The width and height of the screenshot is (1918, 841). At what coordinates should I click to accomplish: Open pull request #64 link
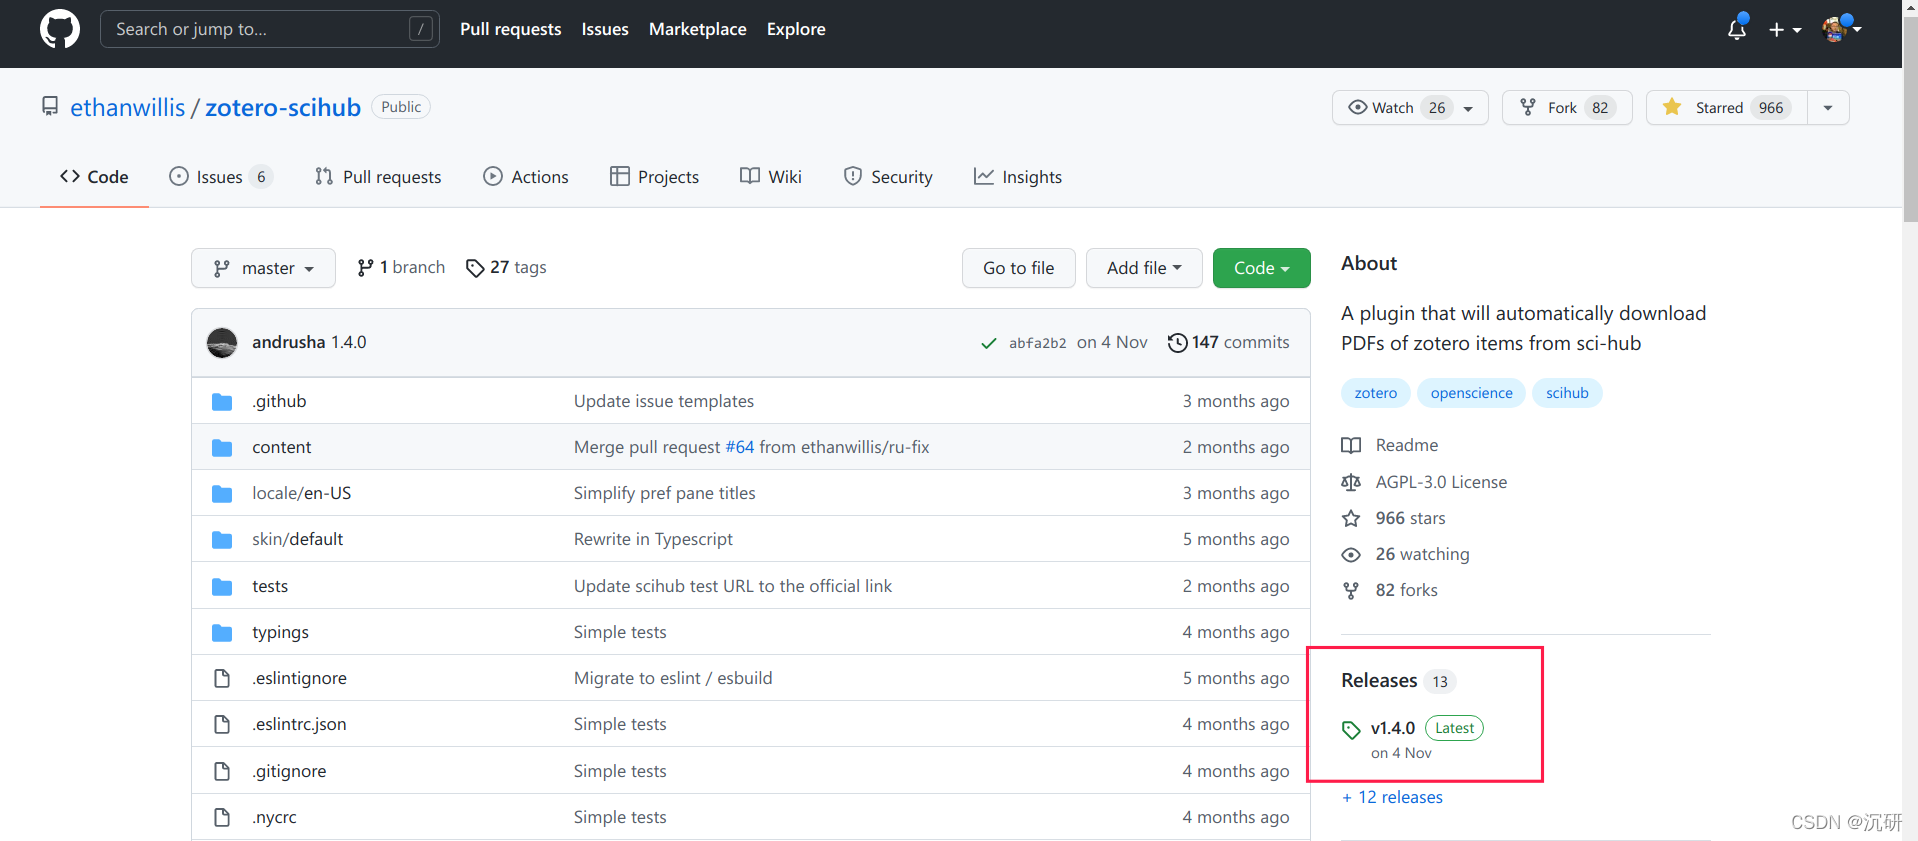[x=740, y=447]
